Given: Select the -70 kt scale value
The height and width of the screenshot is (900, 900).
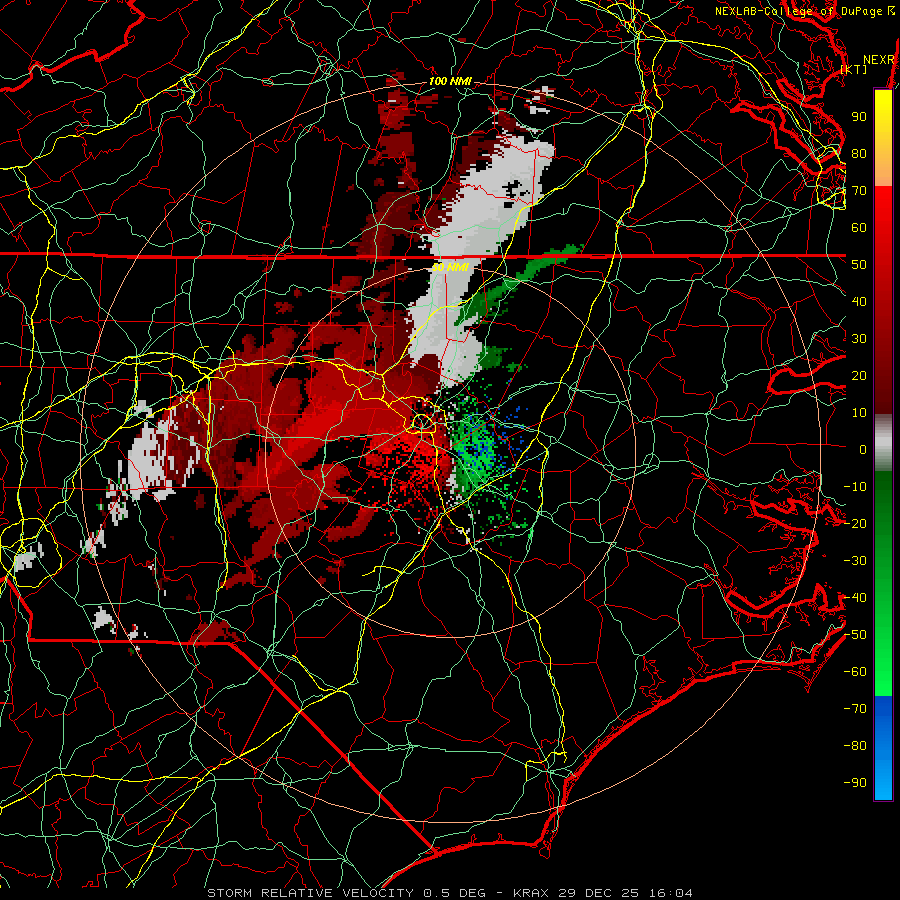Looking at the screenshot, I should click(855, 709).
